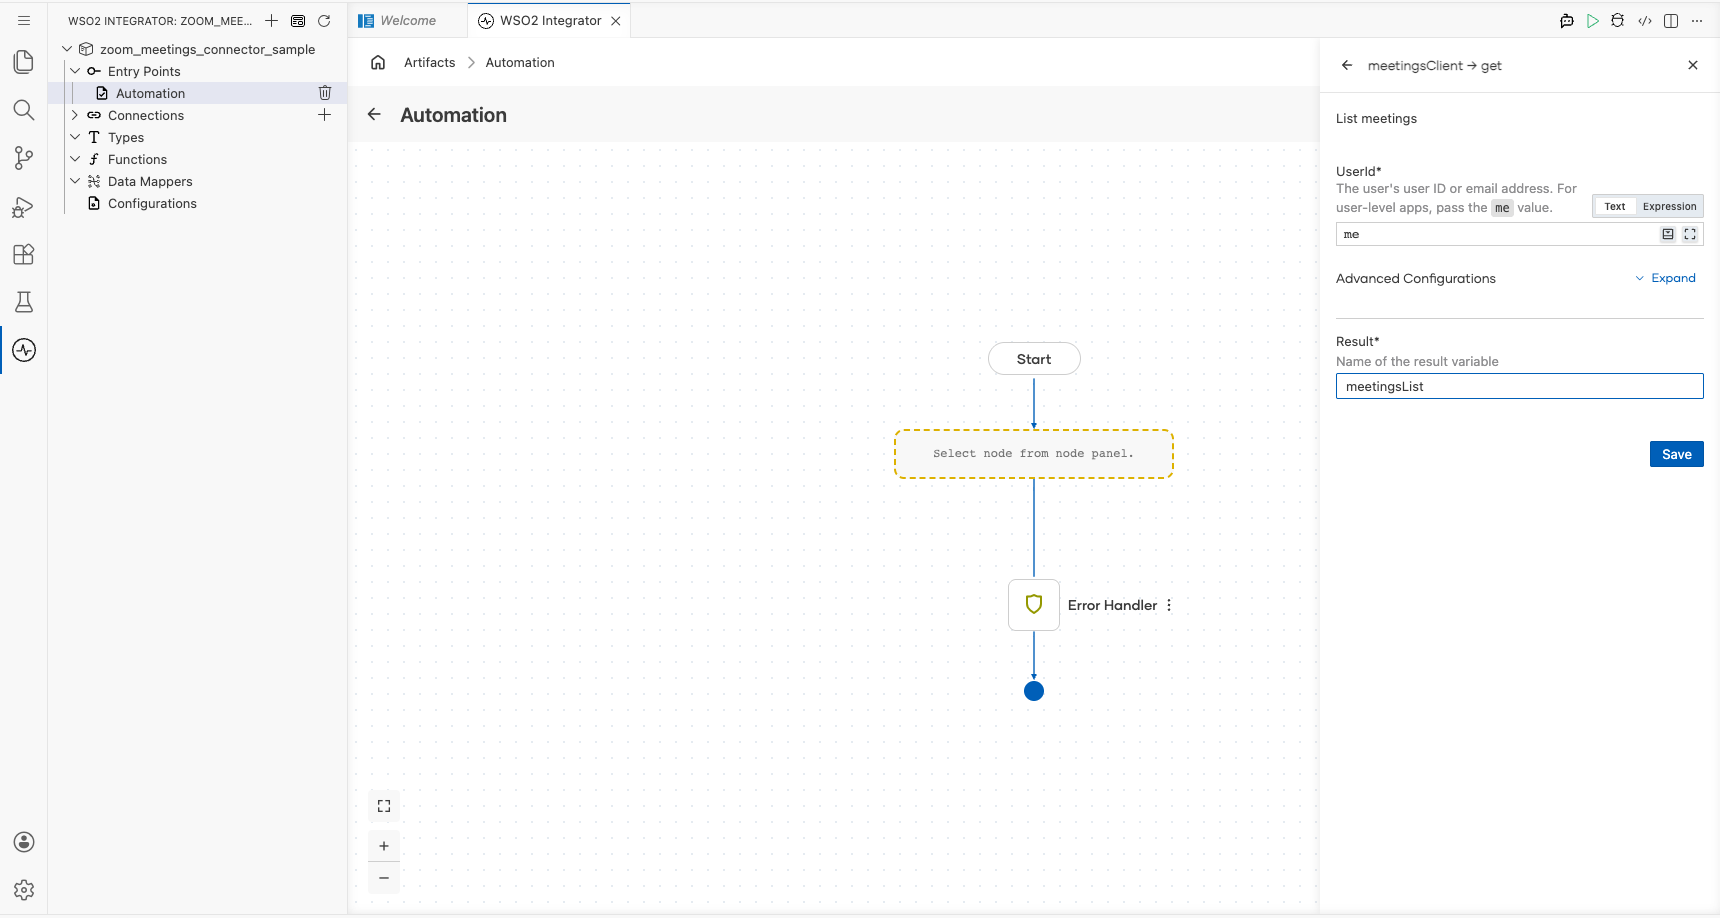The width and height of the screenshot is (1720, 918).
Task: Expand Advanced Configurations section
Action: click(x=1666, y=278)
